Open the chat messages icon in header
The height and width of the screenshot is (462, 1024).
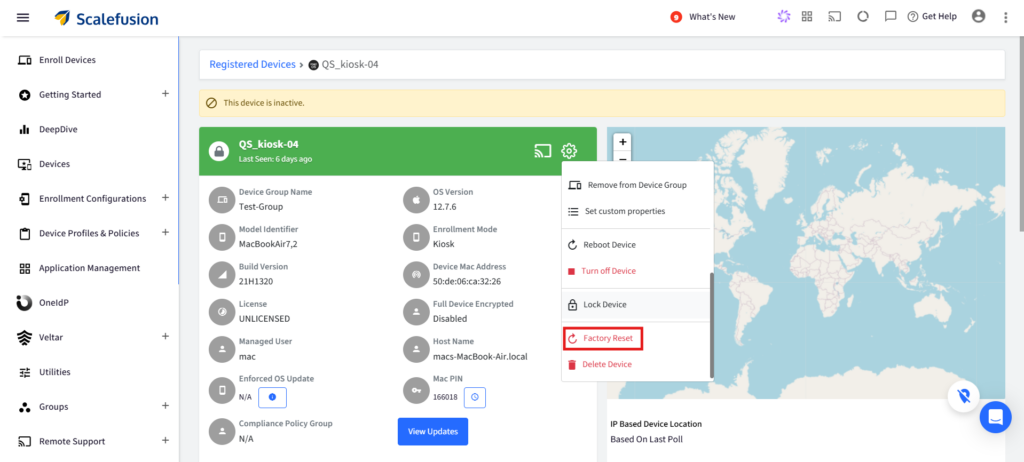point(890,17)
